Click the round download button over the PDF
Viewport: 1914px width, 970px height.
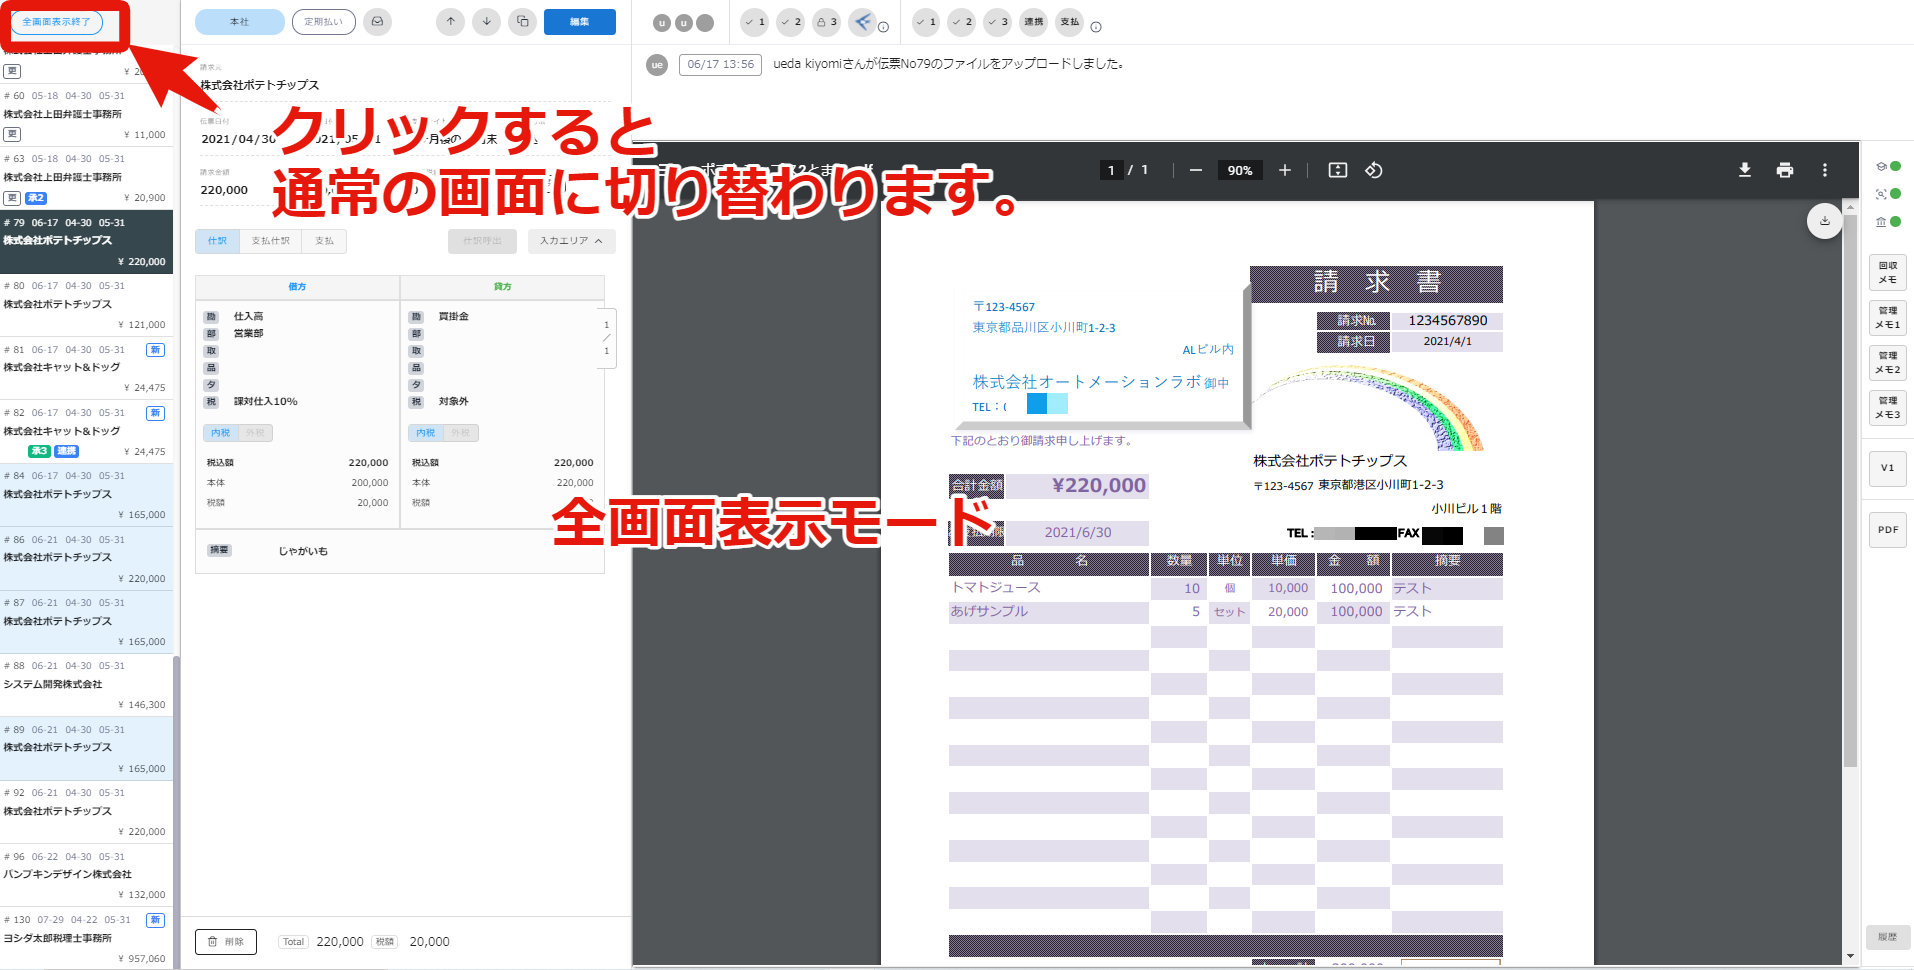(1825, 221)
